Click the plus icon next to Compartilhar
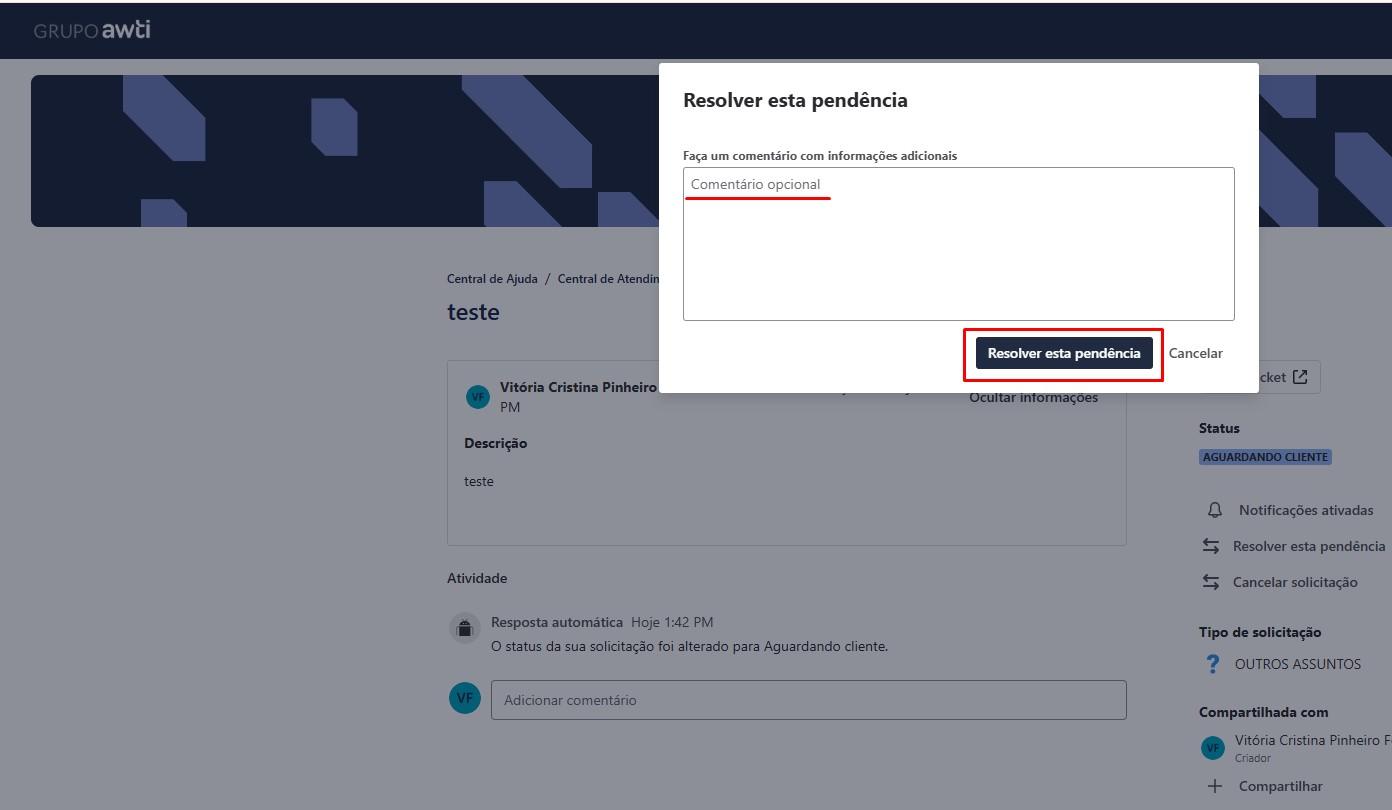Viewport: 1392px width, 810px height. (1214, 786)
